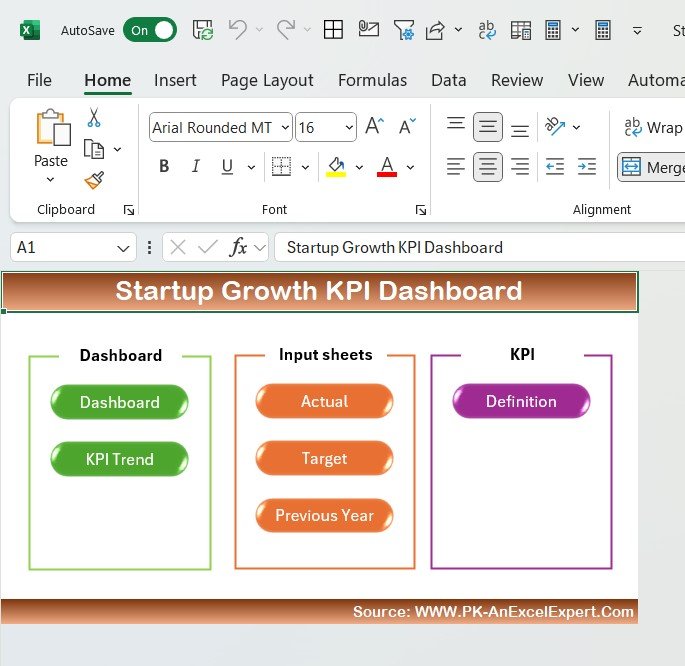Viewport: 685px width, 666px height.
Task: Toggle italic formatting
Action: coord(196,166)
